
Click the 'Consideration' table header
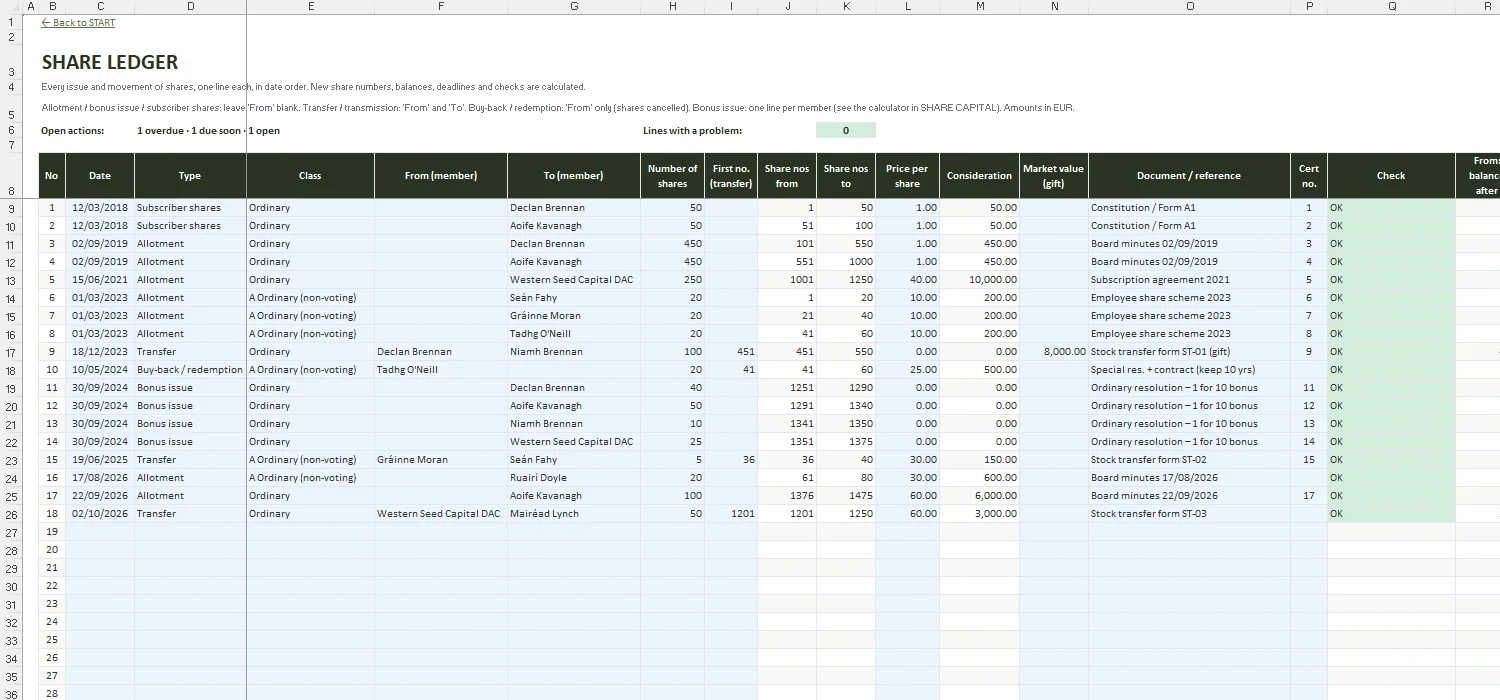point(980,176)
